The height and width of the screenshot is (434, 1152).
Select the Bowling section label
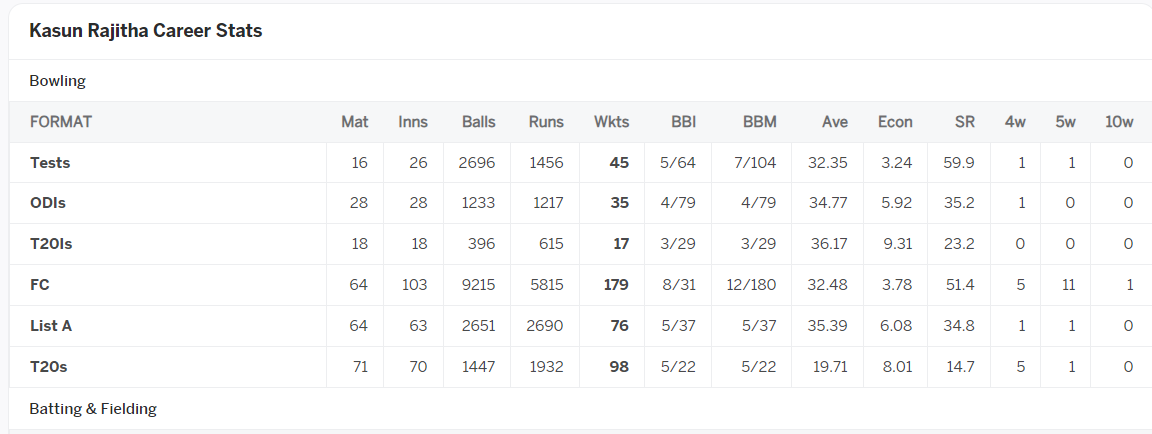[x=57, y=82]
